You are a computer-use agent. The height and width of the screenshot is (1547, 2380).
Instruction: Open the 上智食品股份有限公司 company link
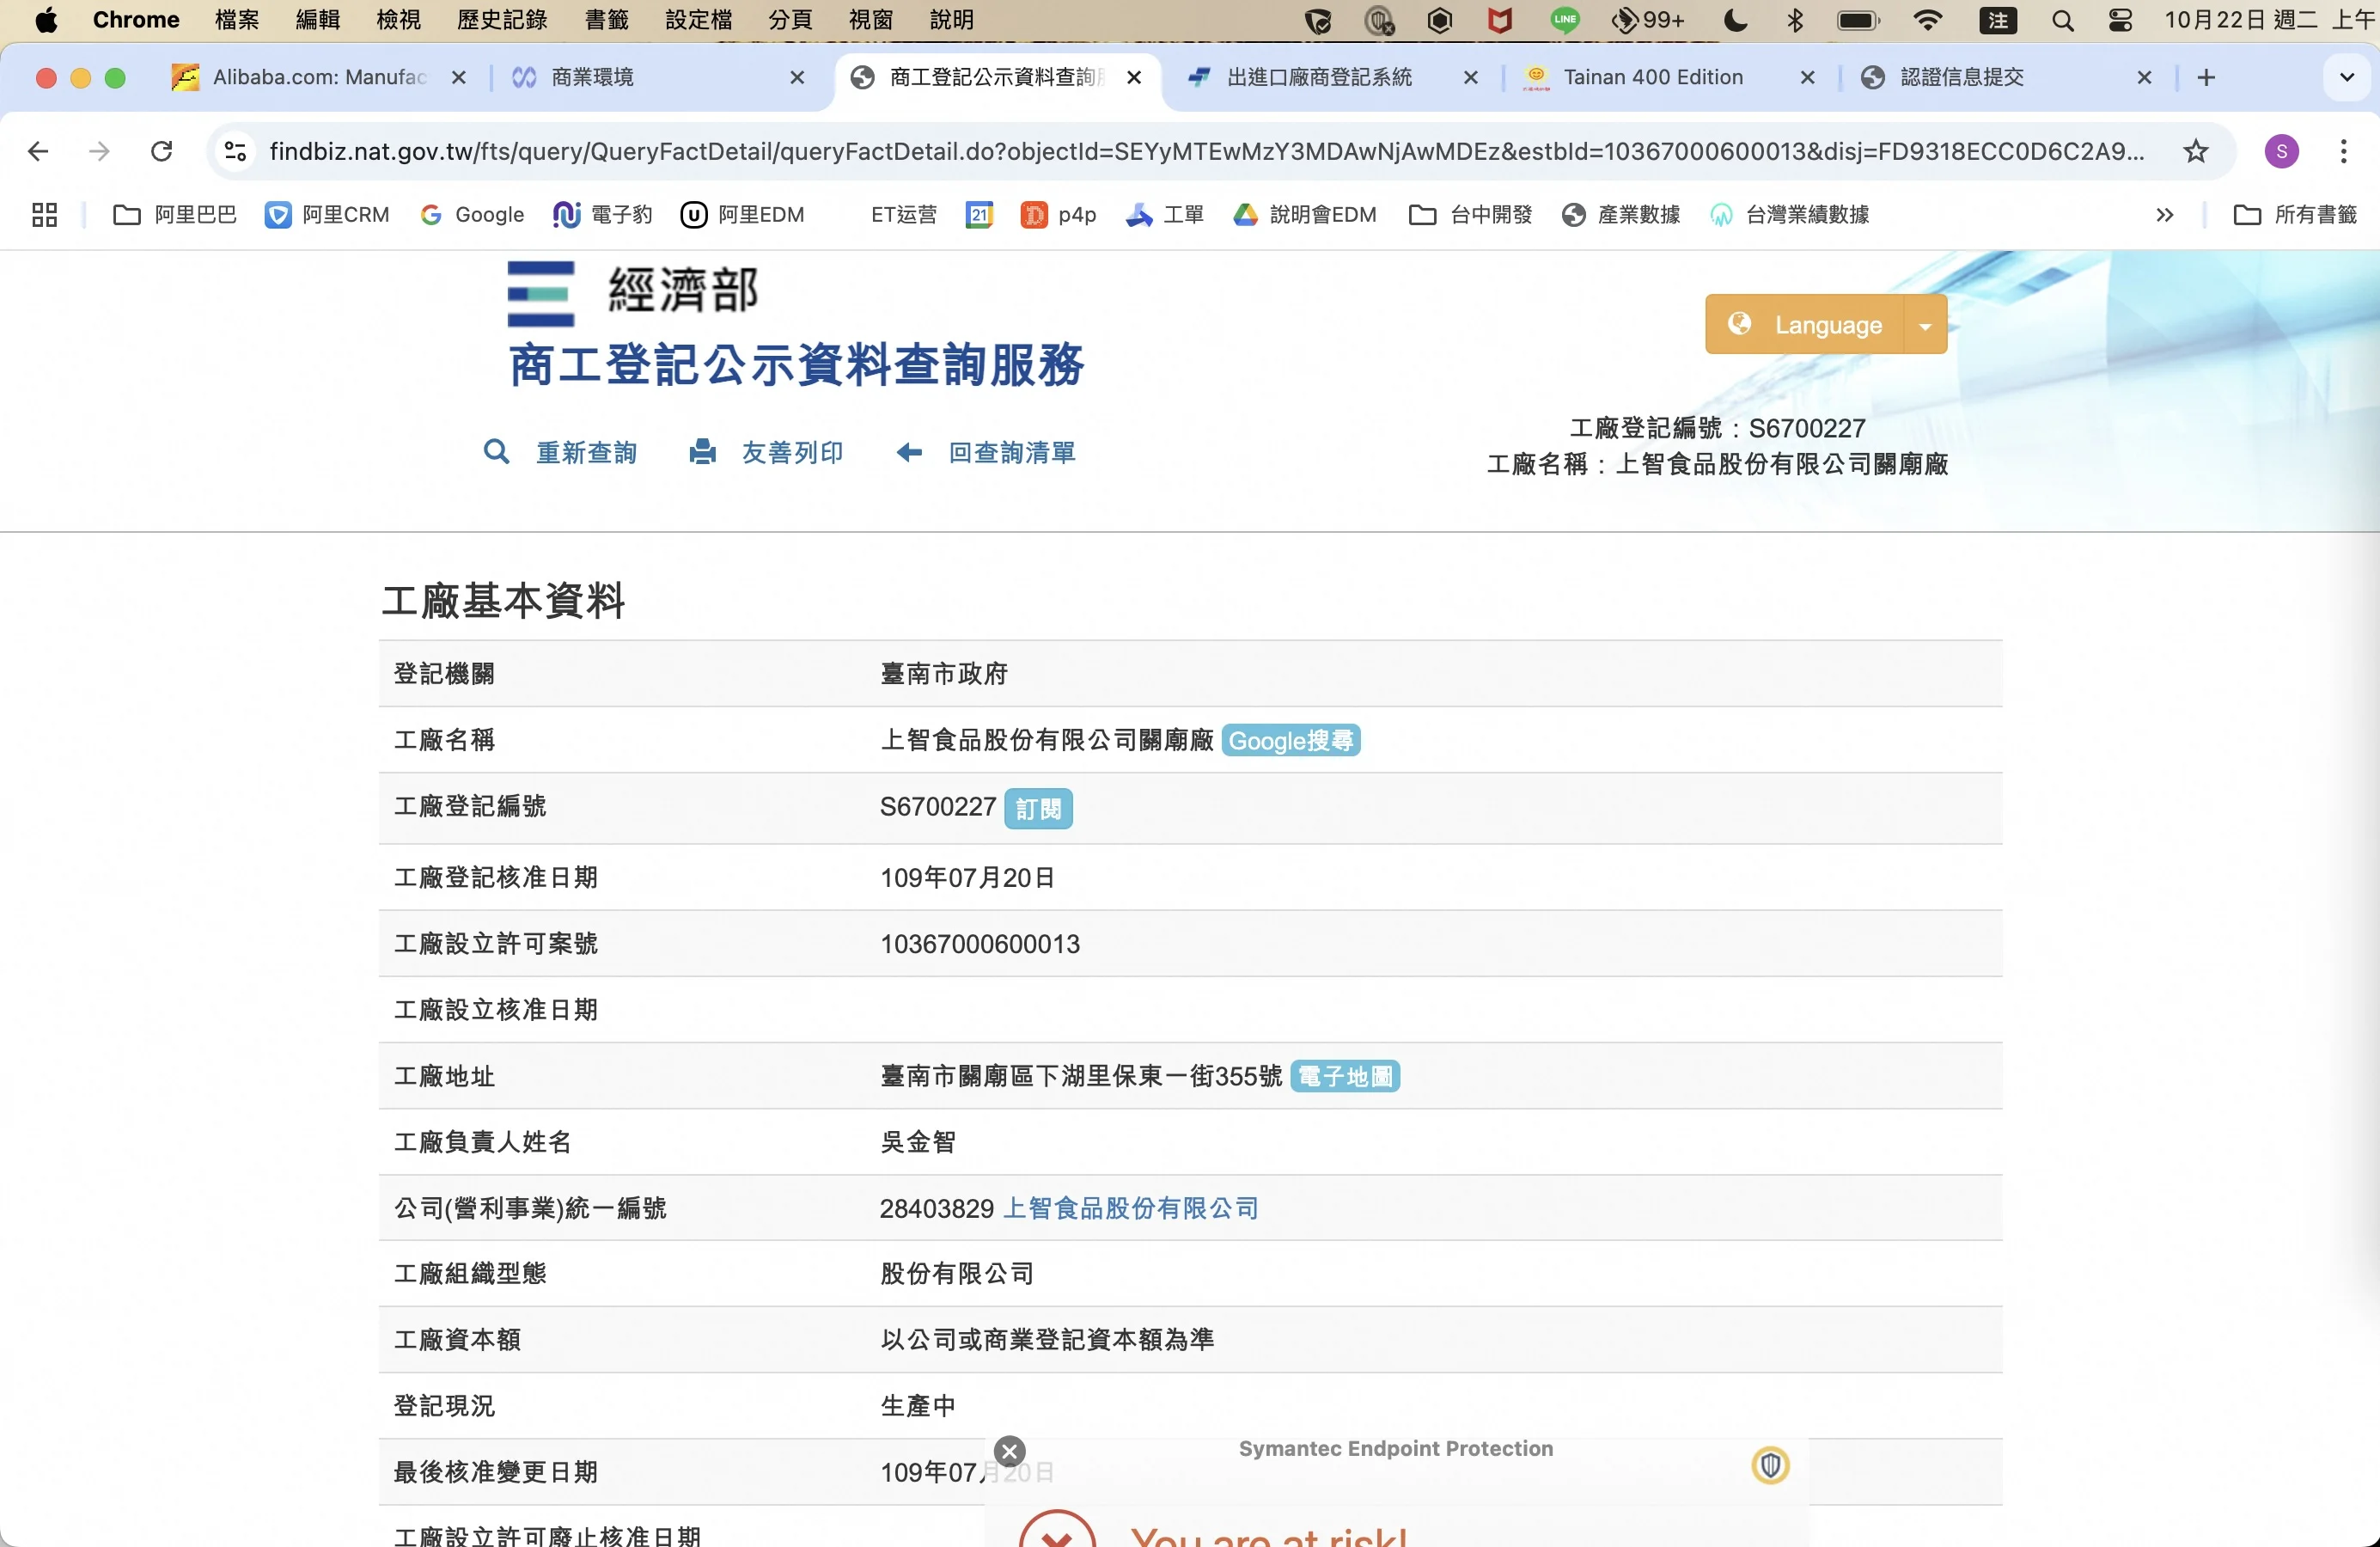coord(1130,1208)
